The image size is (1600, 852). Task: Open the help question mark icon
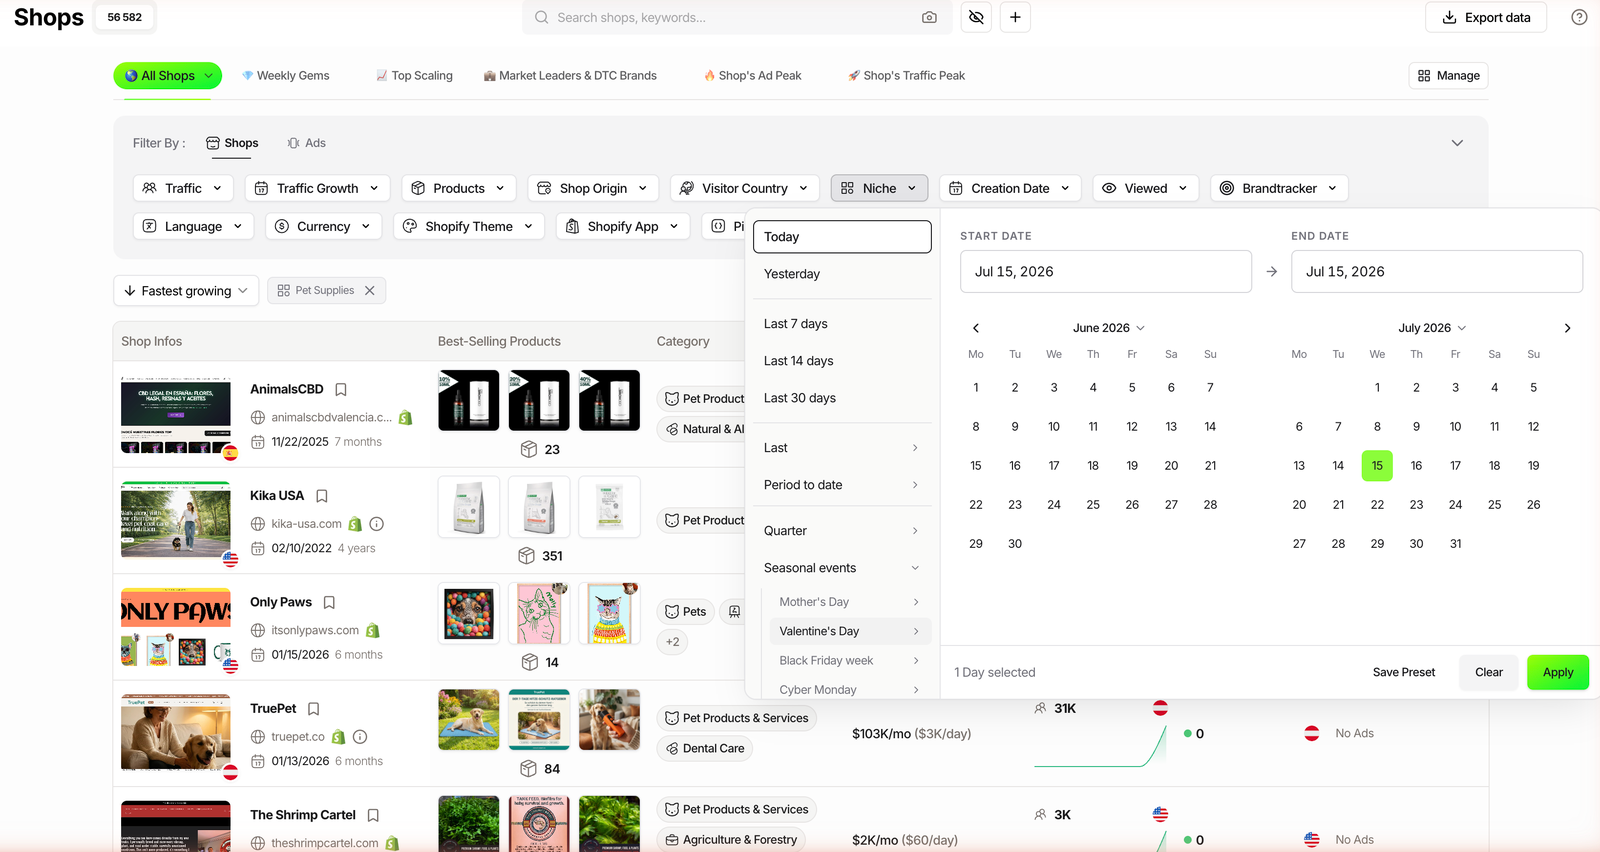pyautogui.click(x=1579, y=17)
